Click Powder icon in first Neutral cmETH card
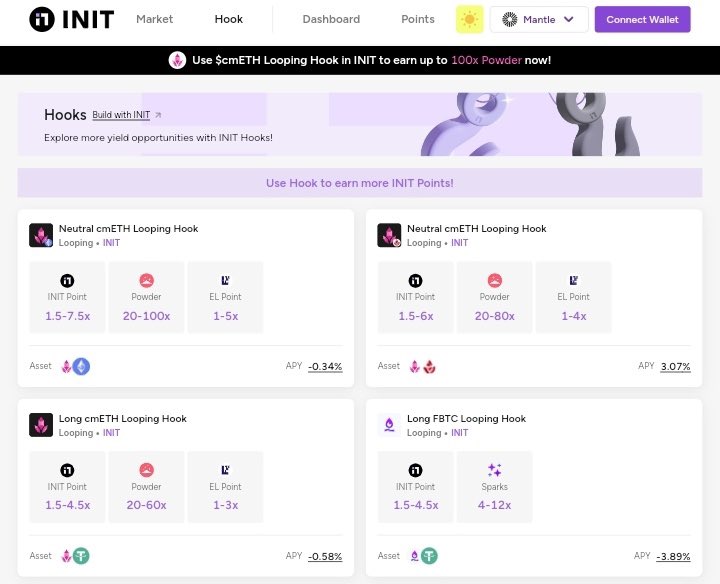 pos(147,281)
